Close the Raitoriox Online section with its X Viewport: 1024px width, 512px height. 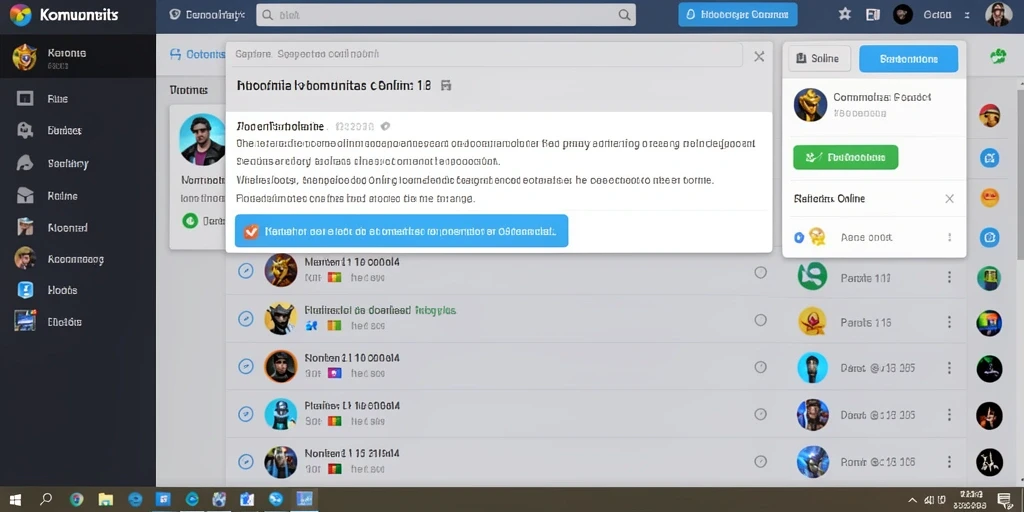click(950, 199)
